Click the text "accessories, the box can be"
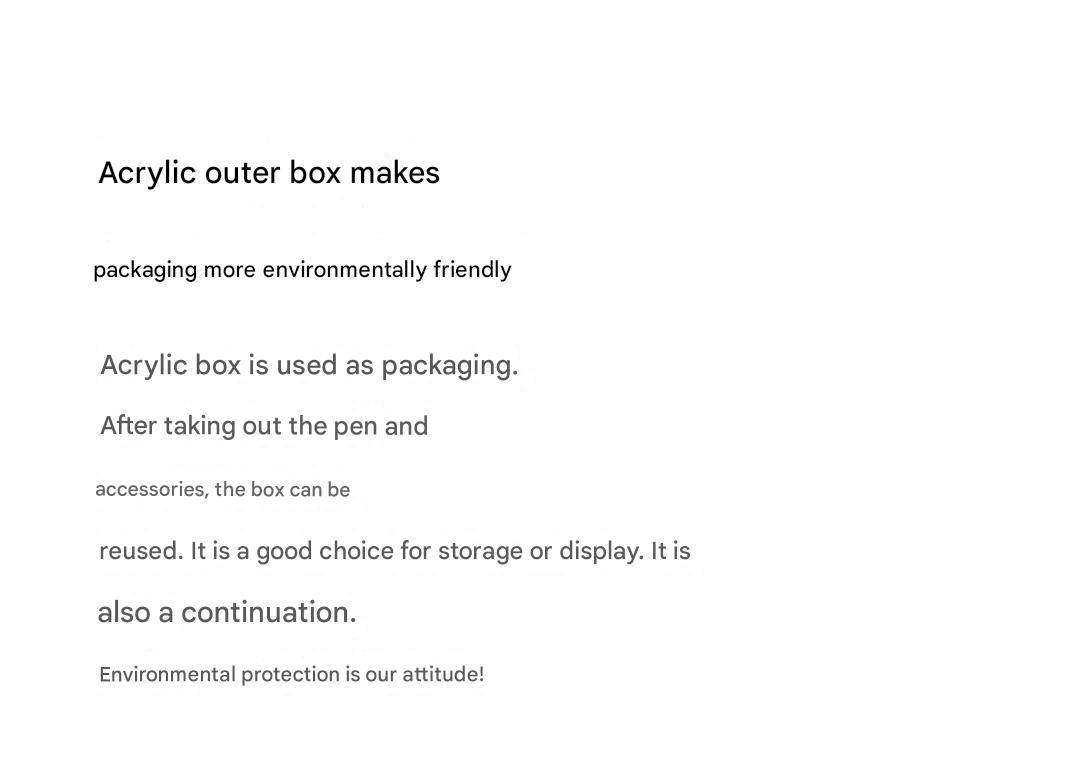 click(222, 490)
